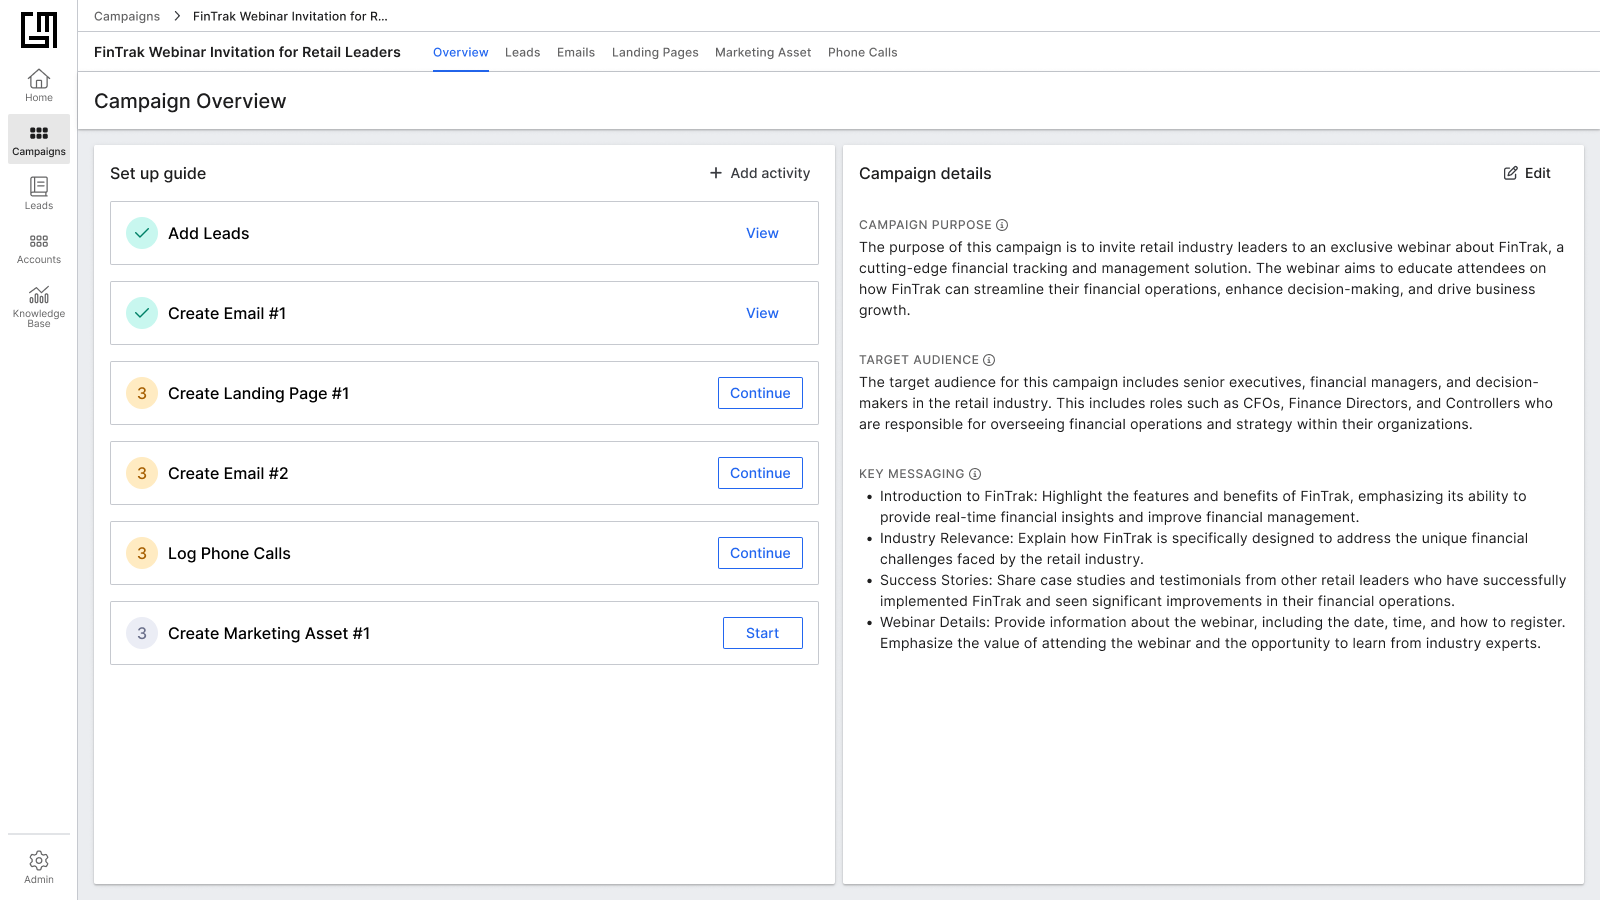Screen dimensions: 1600x900
Task: Click the Key Messaging info icon
Action: coord(975,473)
